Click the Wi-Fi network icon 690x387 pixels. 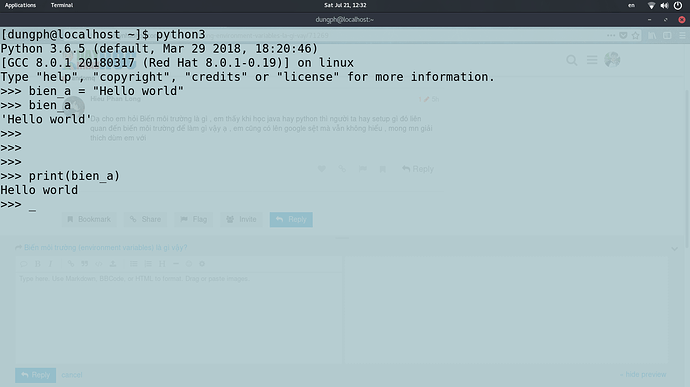[651, 5]
